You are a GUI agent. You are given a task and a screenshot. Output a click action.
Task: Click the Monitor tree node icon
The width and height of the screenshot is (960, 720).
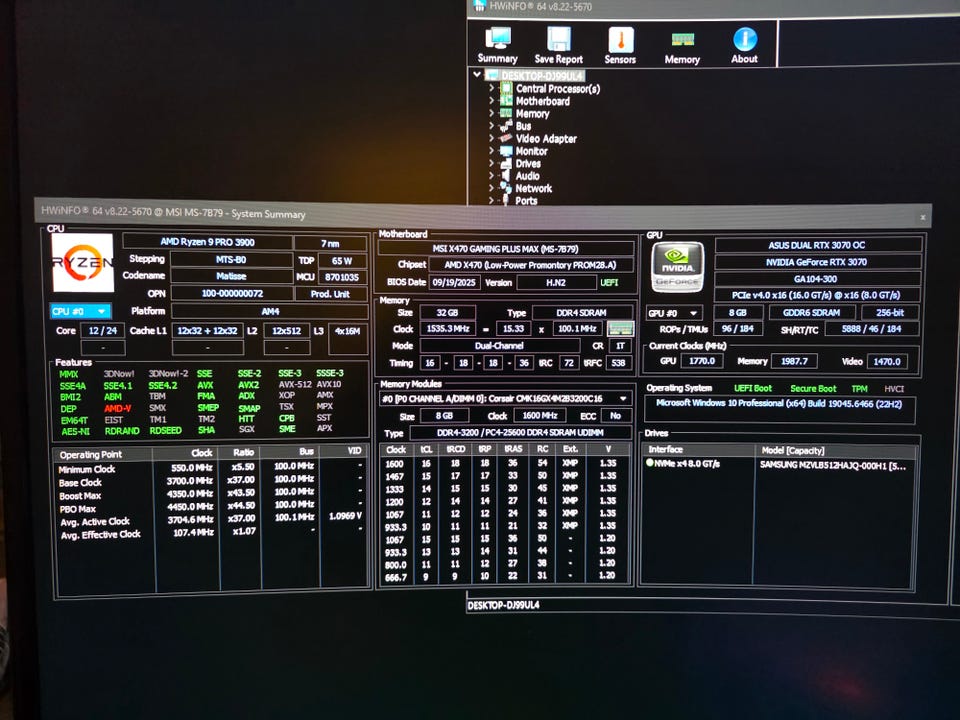point(506,151)
